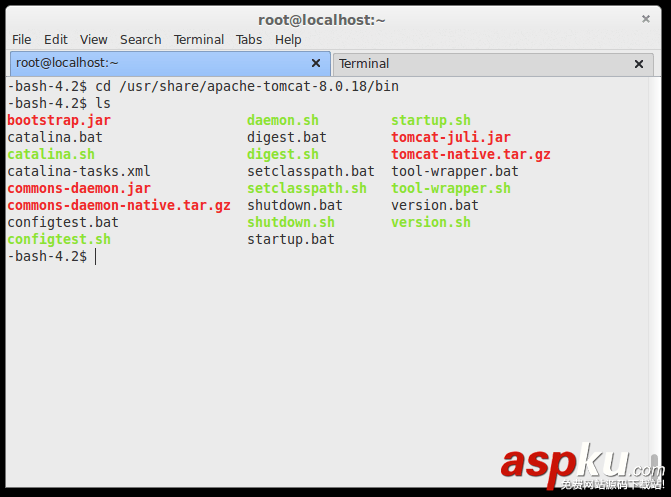Switch to the Terminal tab
671x497 pixels.
[x=493, y=64]
